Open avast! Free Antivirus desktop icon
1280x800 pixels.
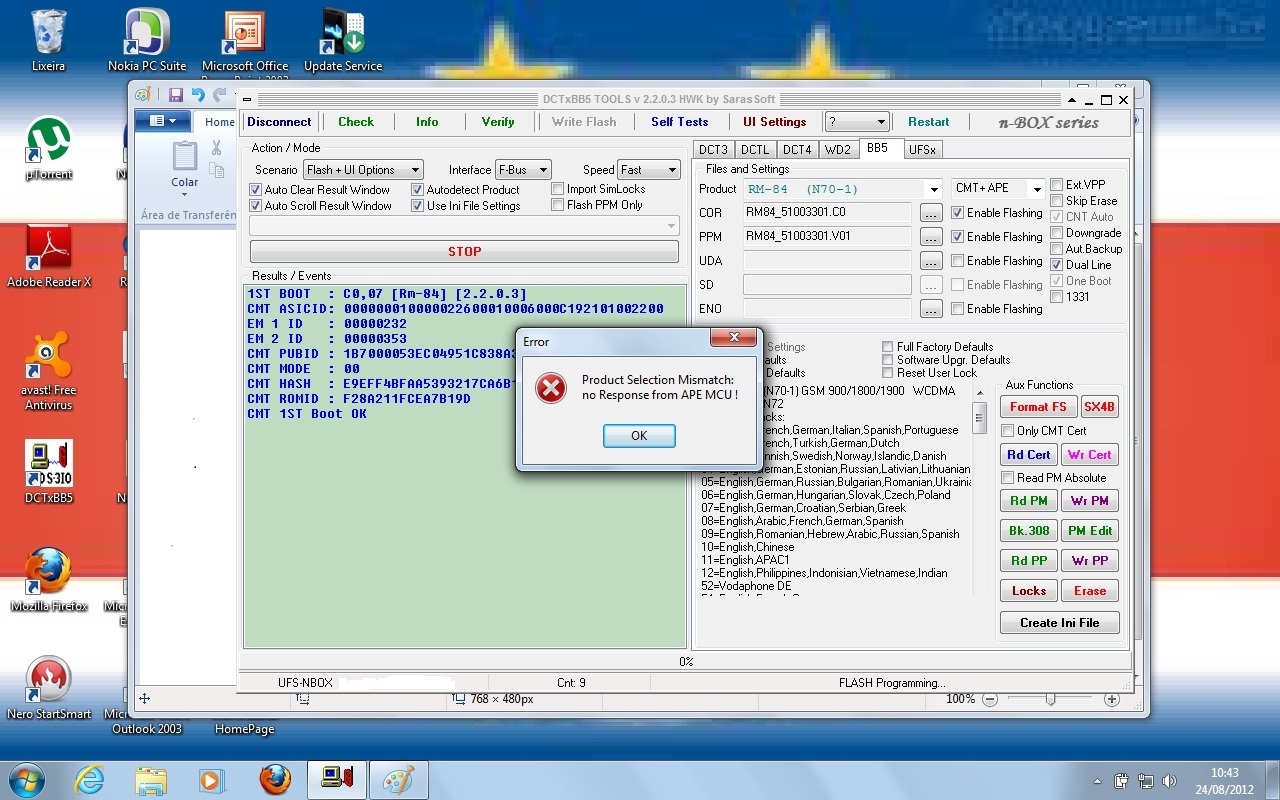point(48,371)
